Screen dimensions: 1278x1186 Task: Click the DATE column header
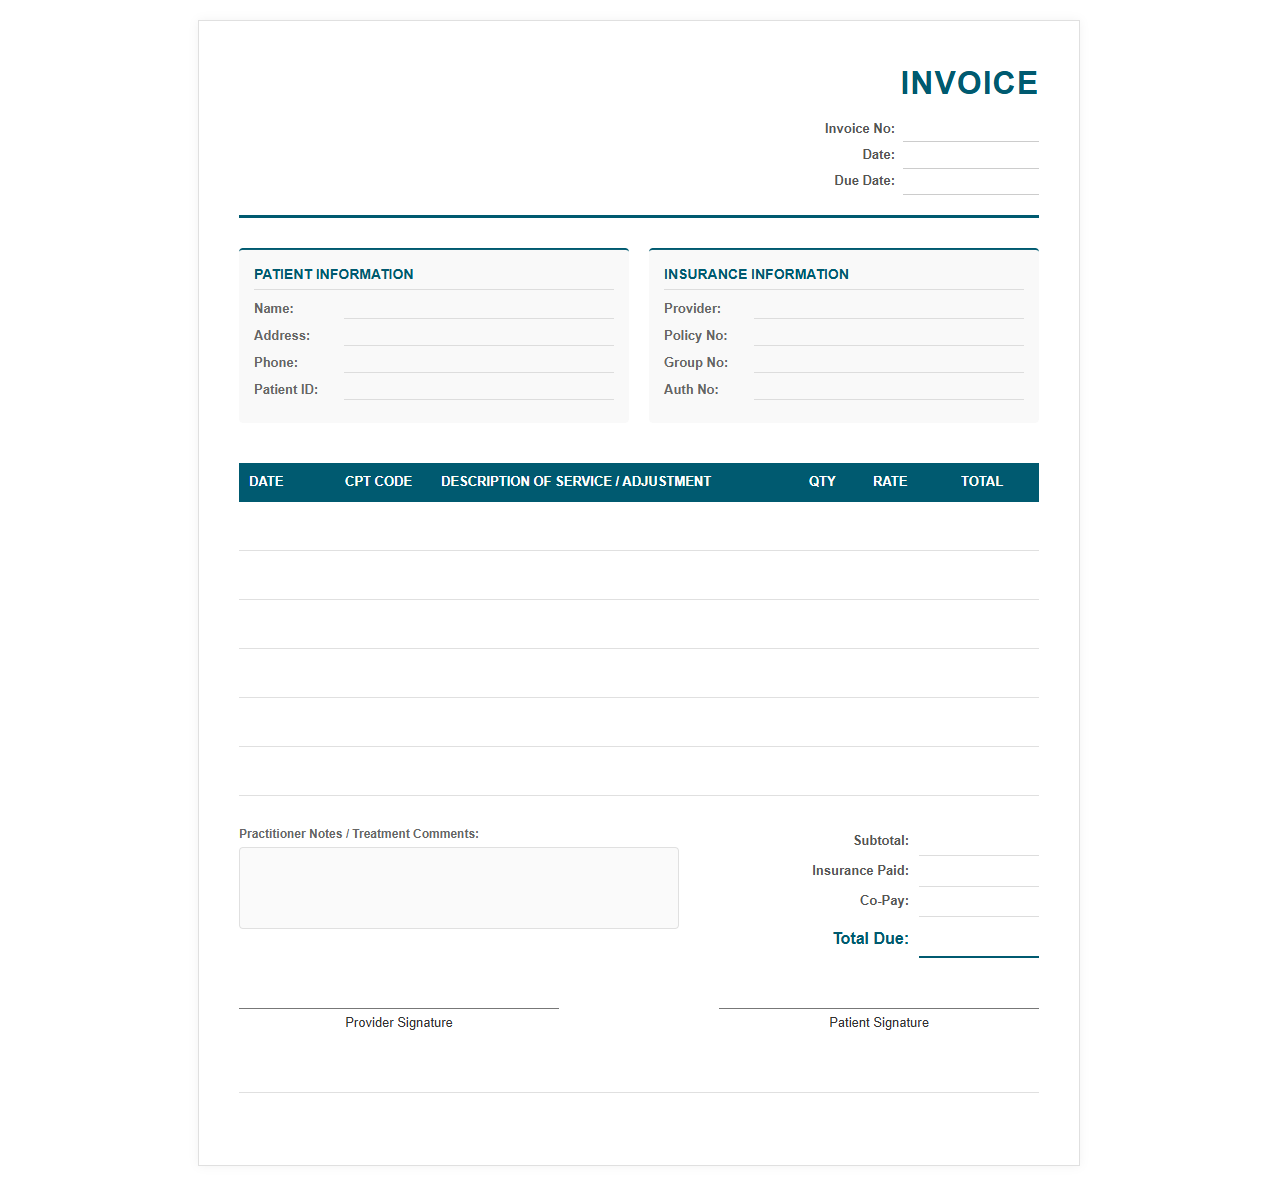click(266, 481)
